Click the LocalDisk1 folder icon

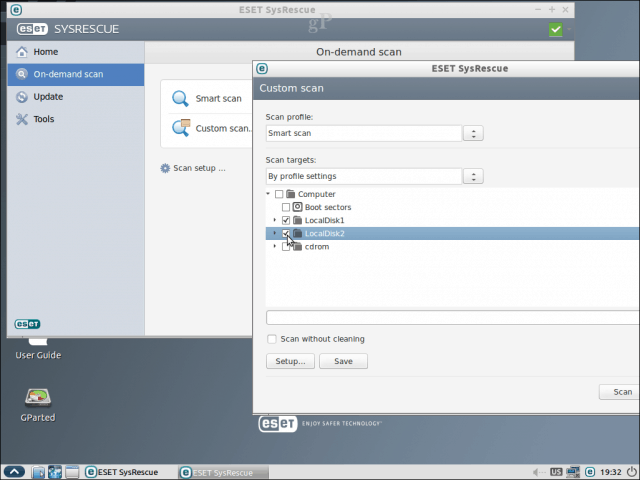click(x=298, y=220)
